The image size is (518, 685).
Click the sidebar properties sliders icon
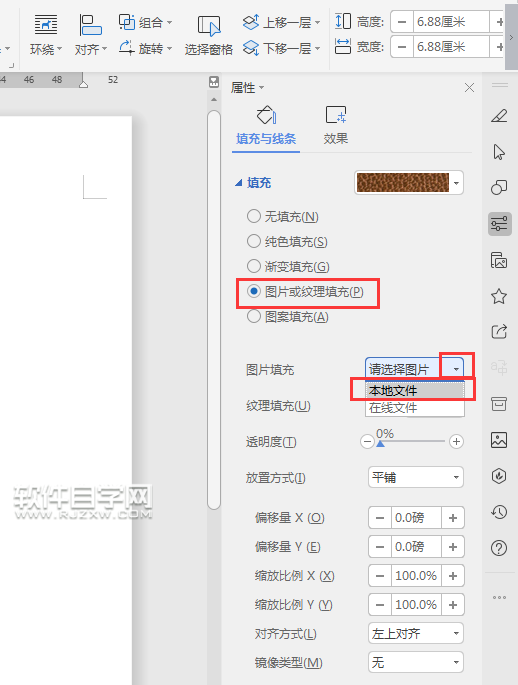(x=499, y=223)
